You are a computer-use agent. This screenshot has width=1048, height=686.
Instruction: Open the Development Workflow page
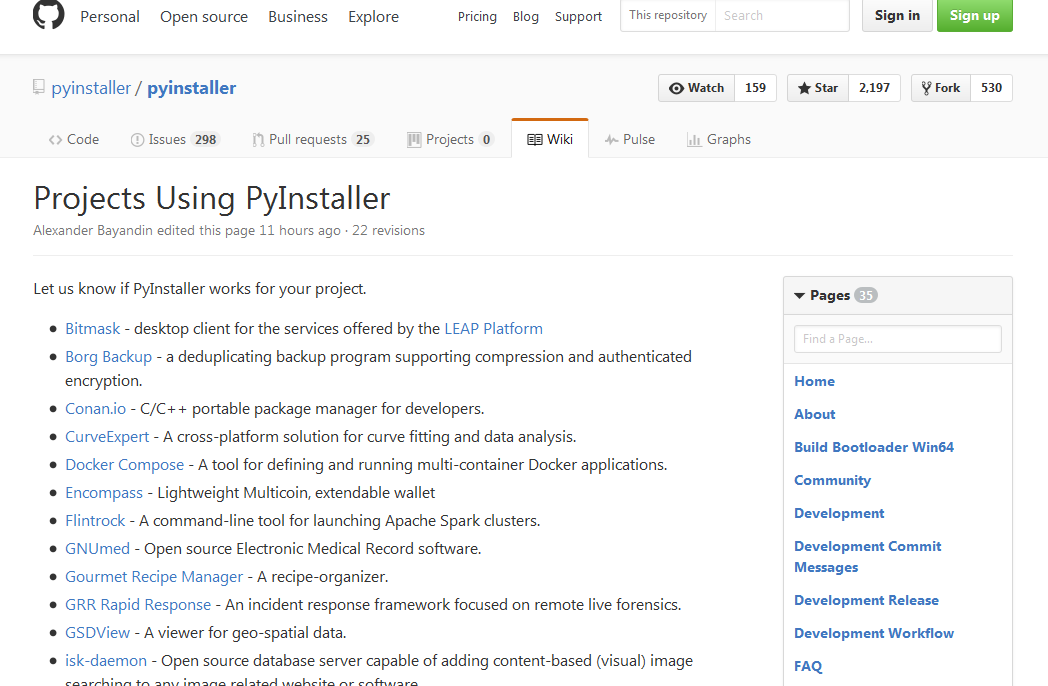point(874,633)
